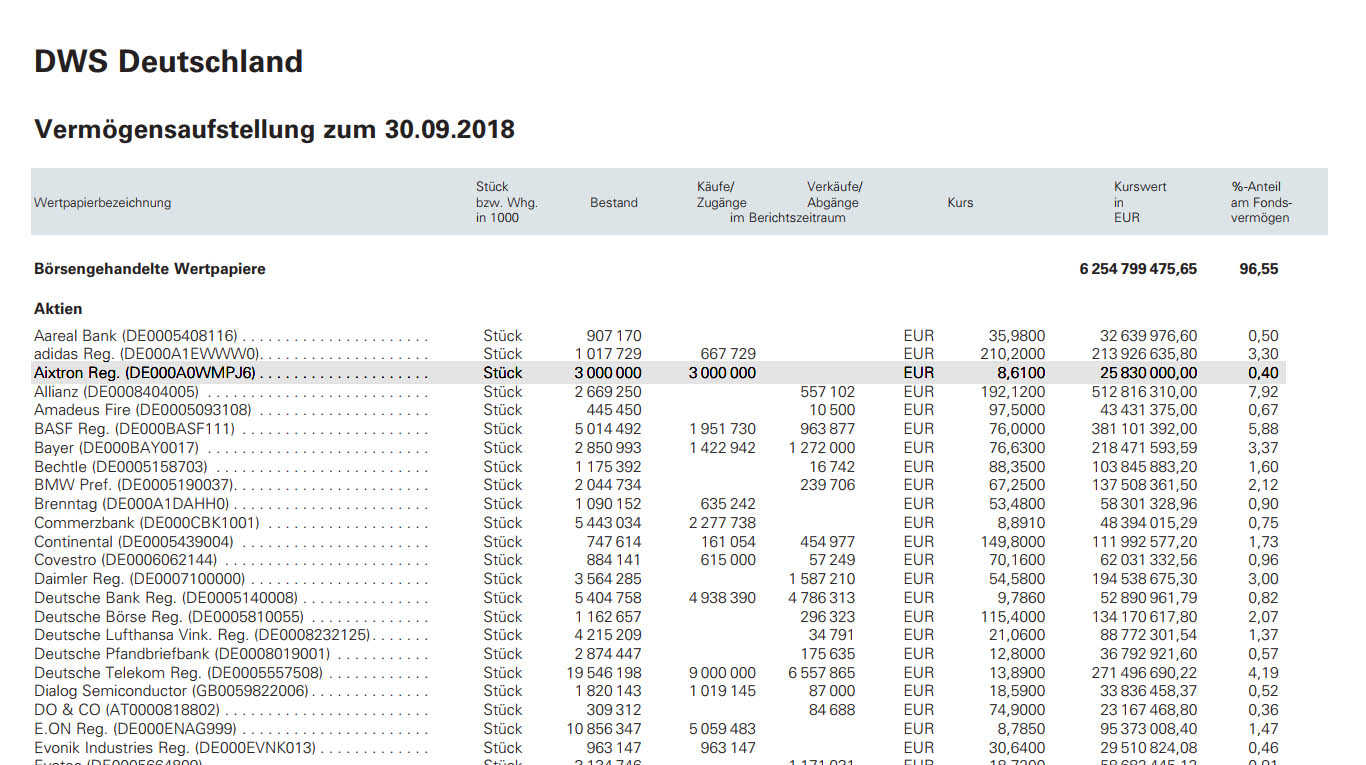Image resolution: width=1366 pixels, height=765 pixels.
Task: Click the Kurs column header
Action: pyautogui.click(x=959, y=202)
